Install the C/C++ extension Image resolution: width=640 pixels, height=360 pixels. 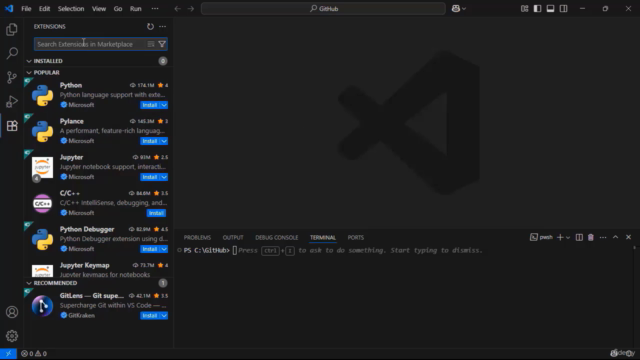click(x=156, y=213)
